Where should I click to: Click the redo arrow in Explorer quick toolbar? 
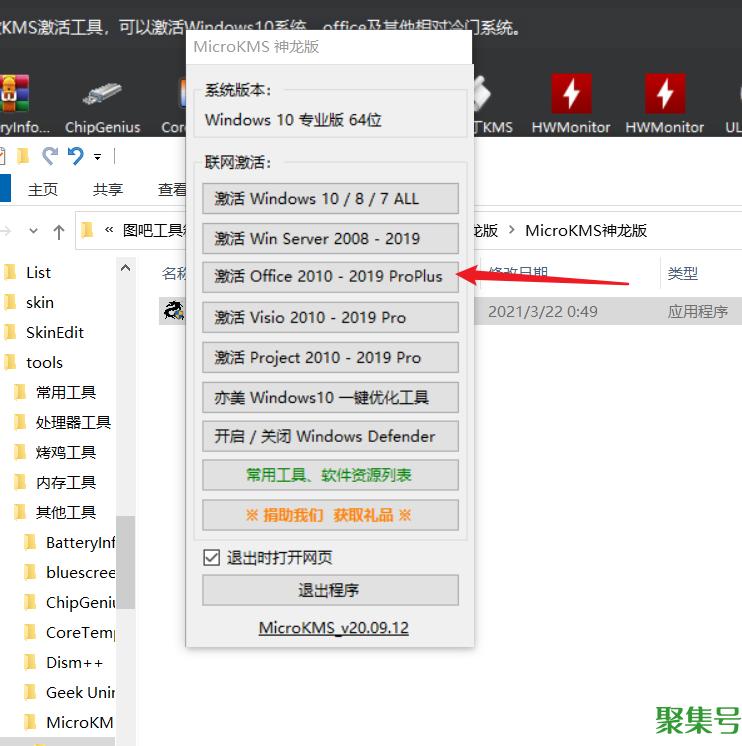tap(49, 156)
